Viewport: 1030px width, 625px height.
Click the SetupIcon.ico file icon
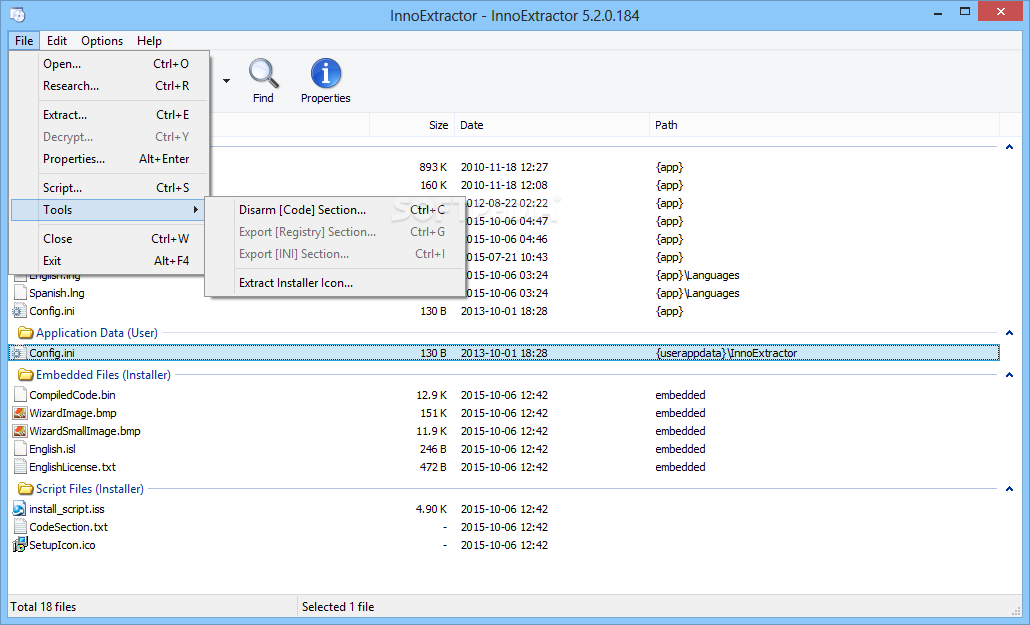[x=20, y=545]
